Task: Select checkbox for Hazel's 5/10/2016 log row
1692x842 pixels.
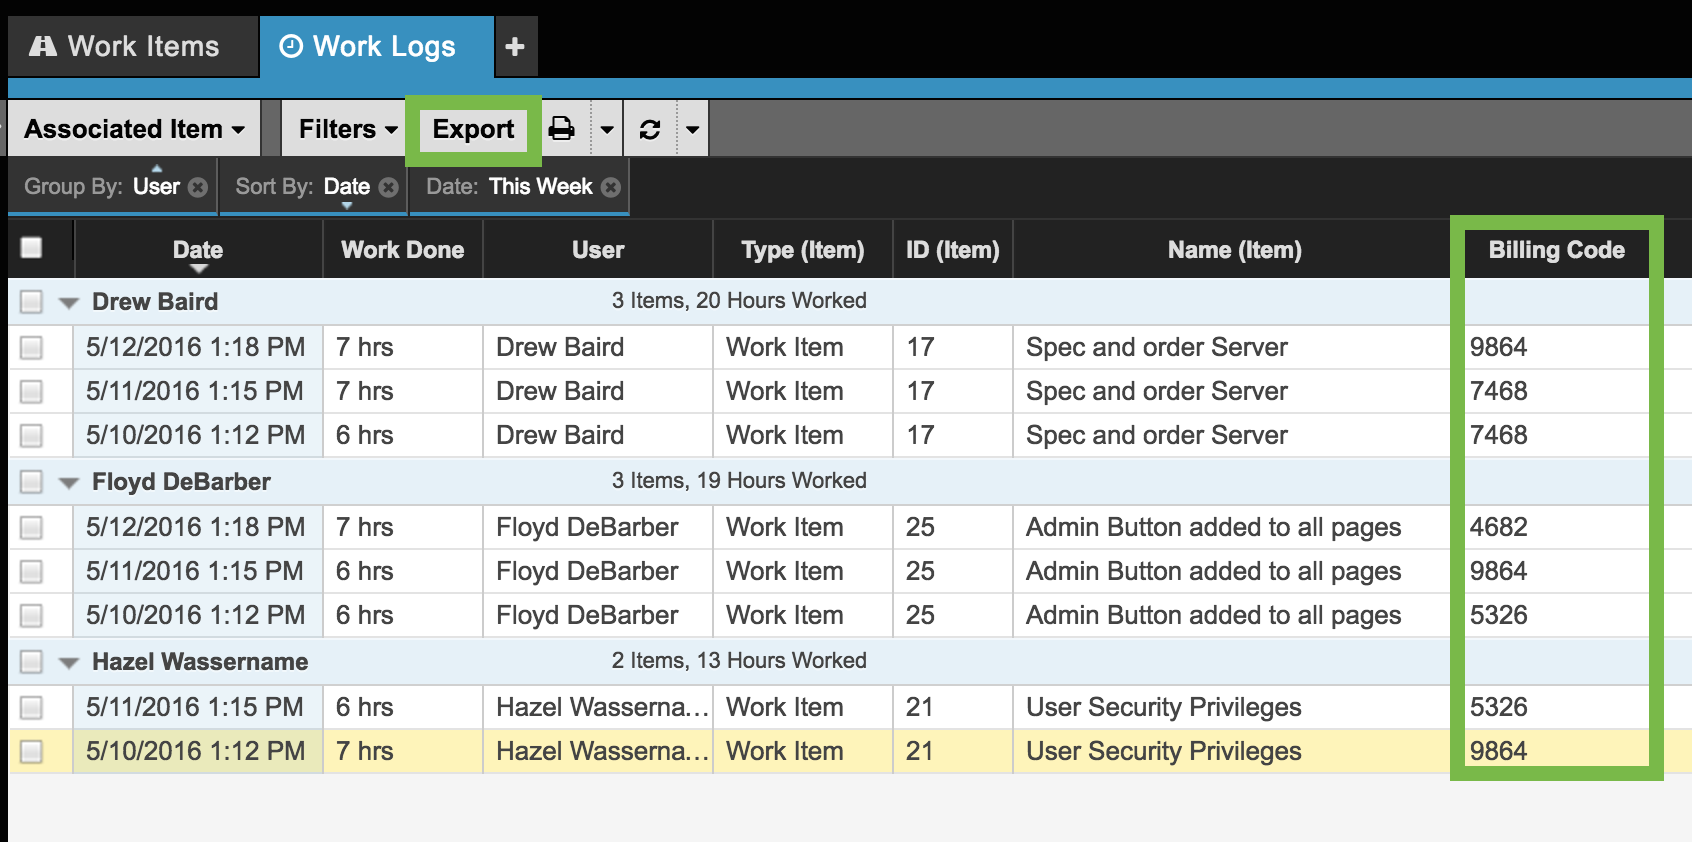Action: point(32,751)
